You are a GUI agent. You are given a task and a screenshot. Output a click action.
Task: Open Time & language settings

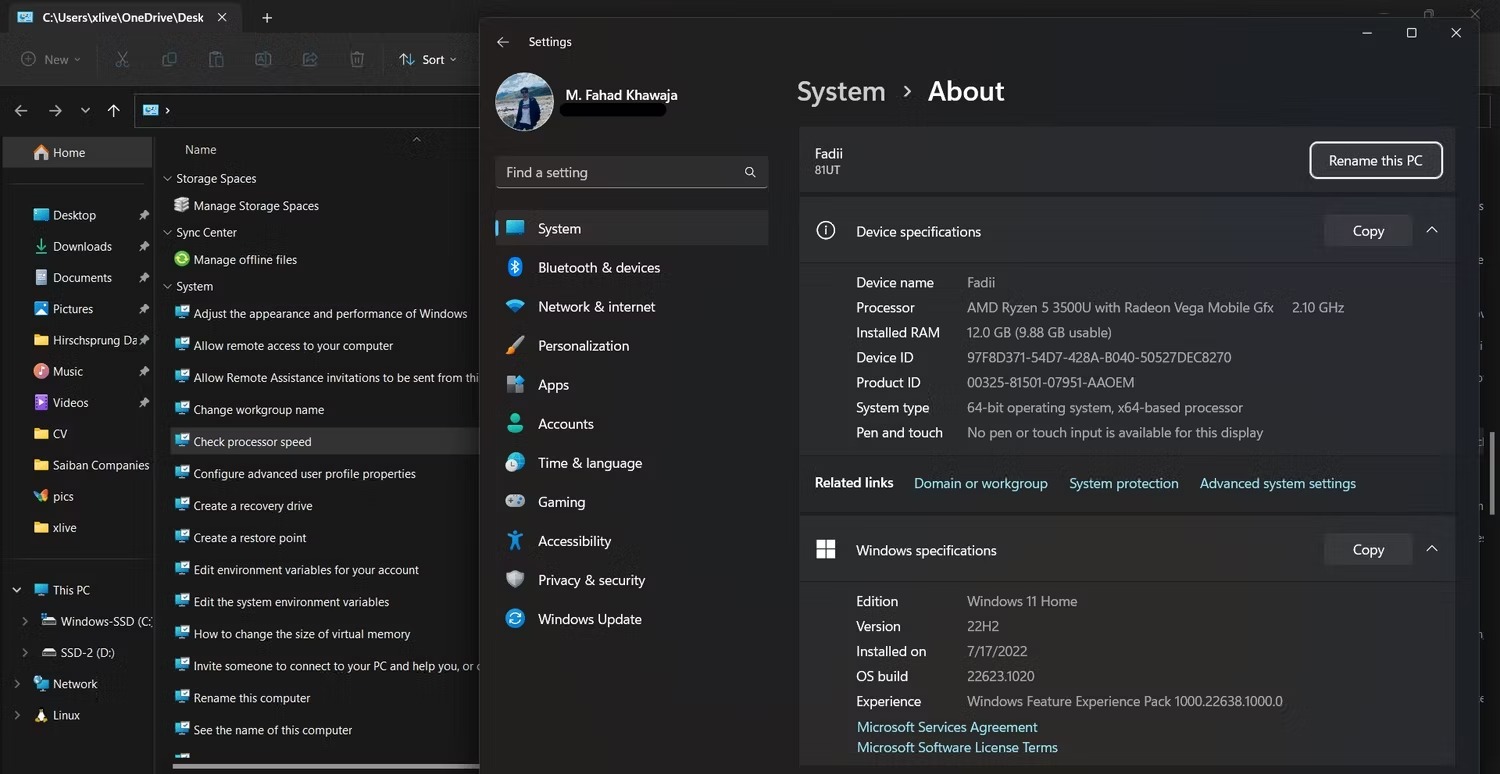(x=632, y=462)
